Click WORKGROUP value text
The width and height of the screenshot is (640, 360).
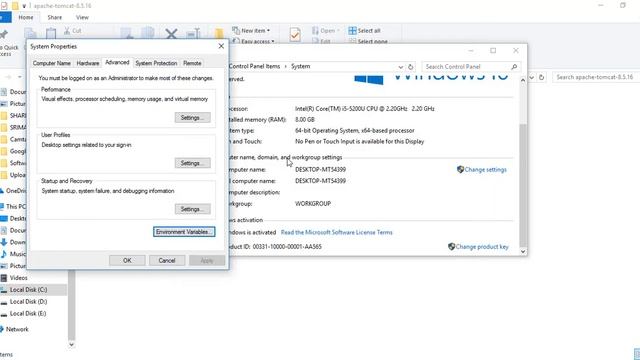coord(313,203)
